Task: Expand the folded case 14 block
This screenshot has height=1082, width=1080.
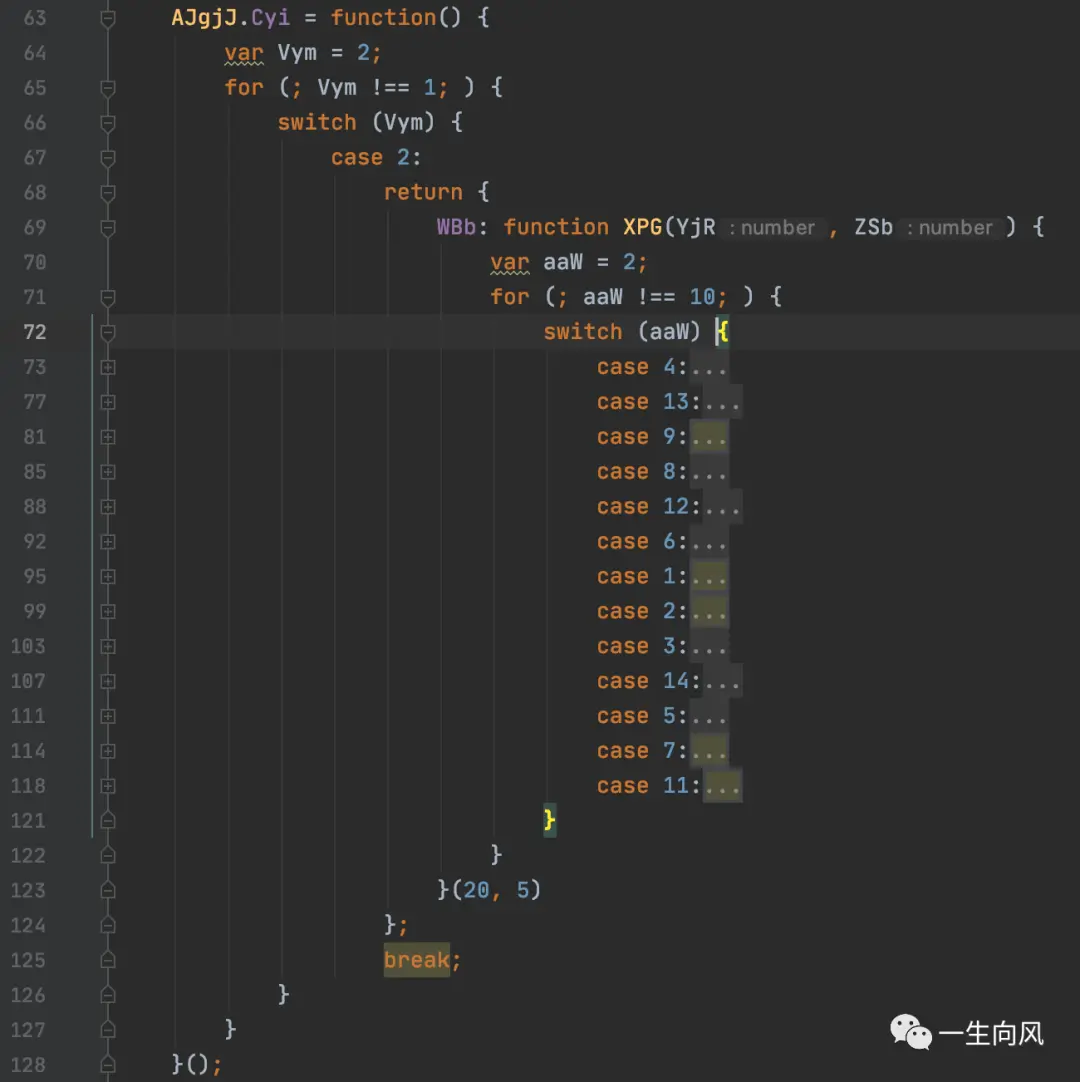Action: [x=108, y=682]
